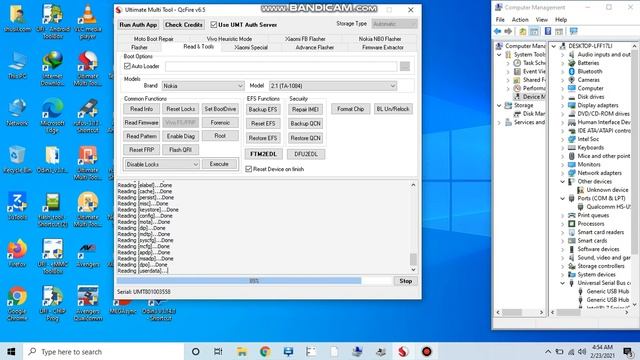Expand Disk drives node in device tree

563,97
